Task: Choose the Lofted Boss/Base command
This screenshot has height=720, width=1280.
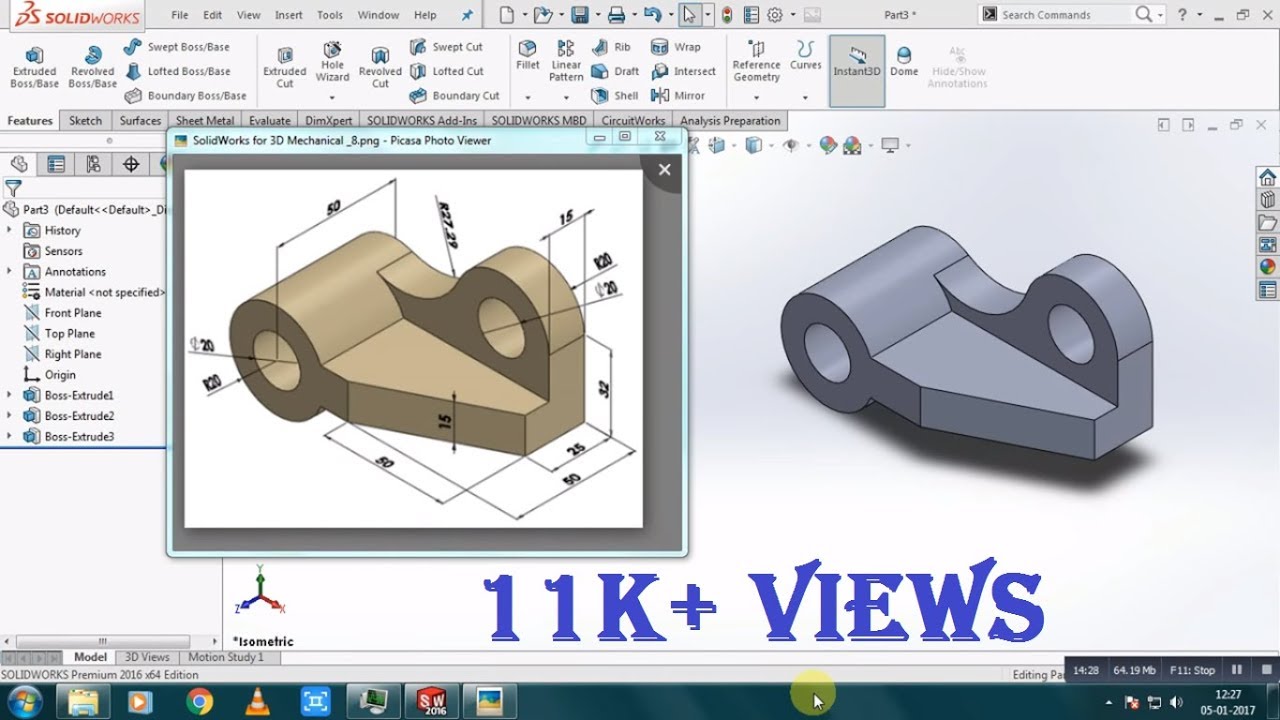Action: pos(177,71)
